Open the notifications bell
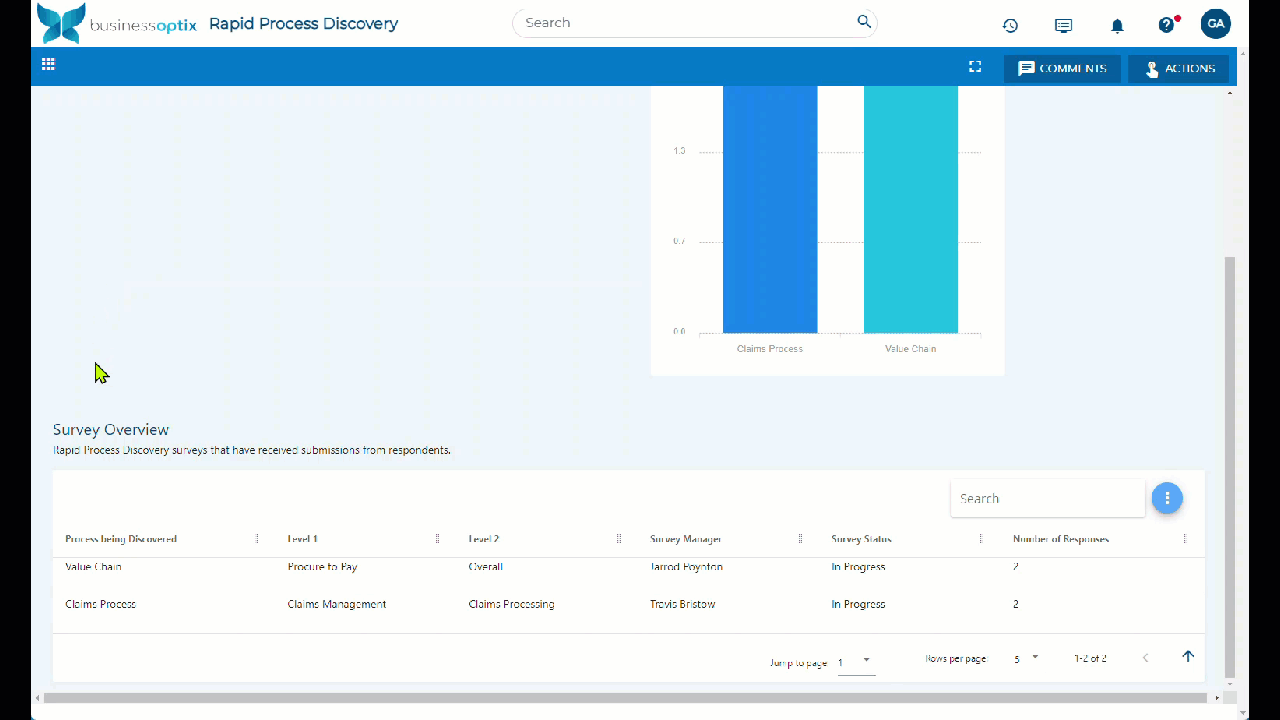 [x=1117, y=25]
